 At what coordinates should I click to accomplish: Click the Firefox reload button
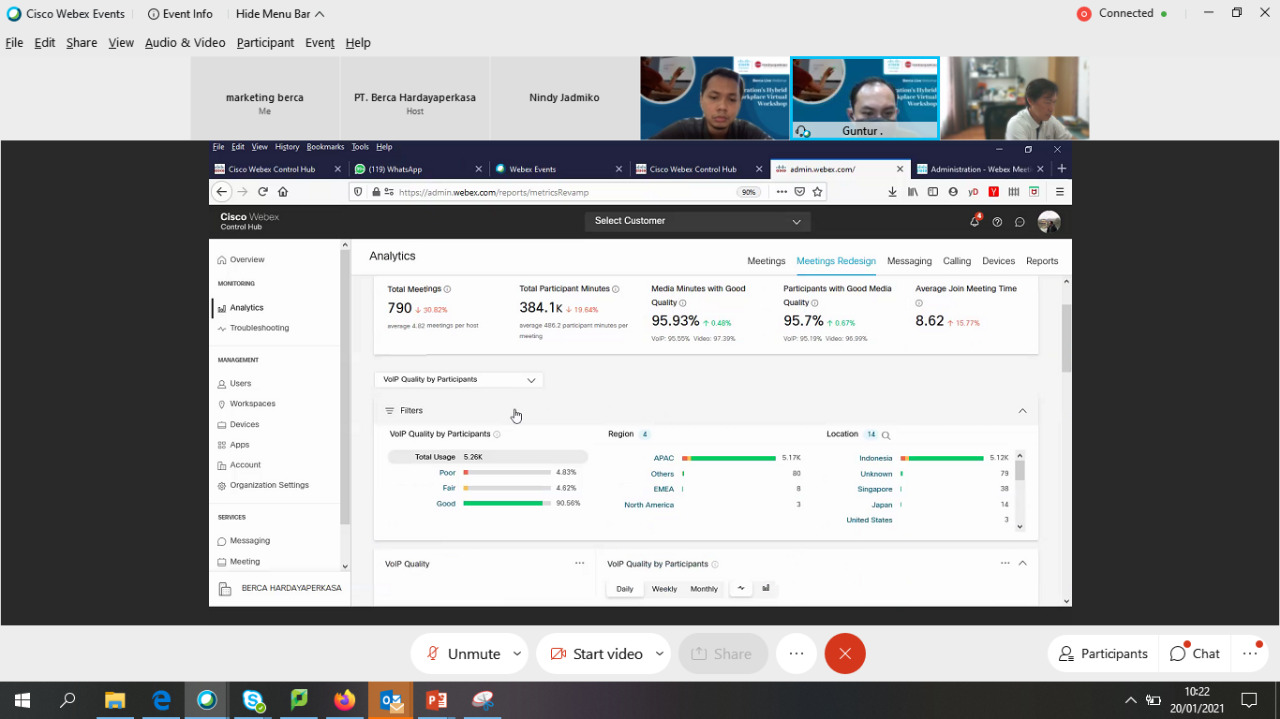point(263,192)
